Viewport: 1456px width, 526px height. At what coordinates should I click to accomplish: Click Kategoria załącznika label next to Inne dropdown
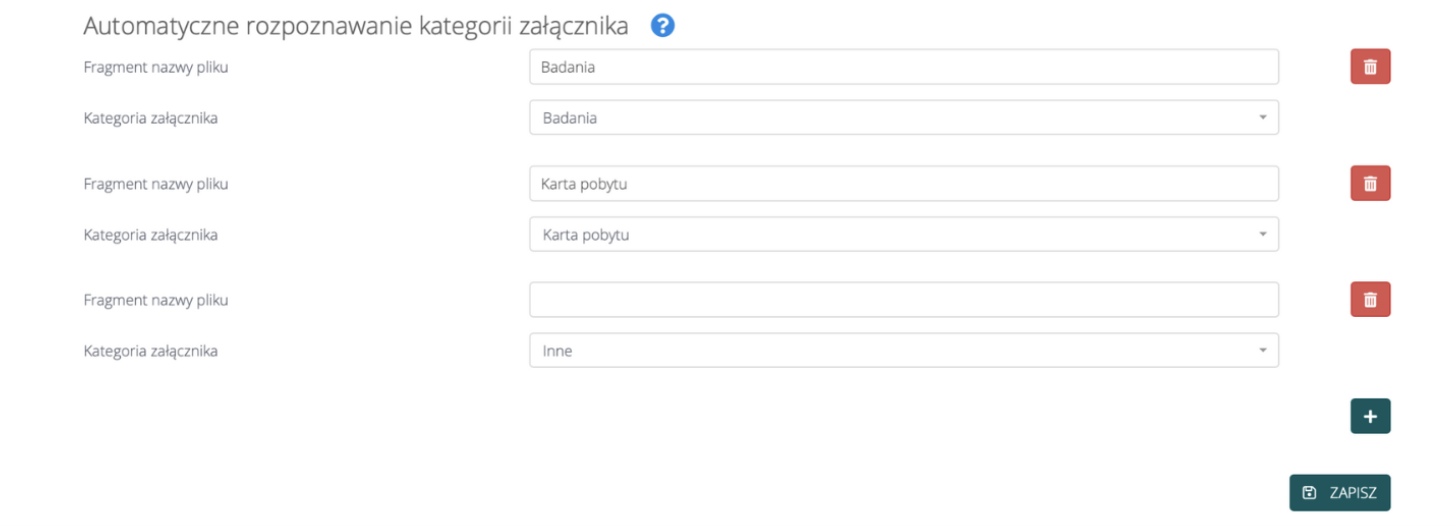point(150,351)
